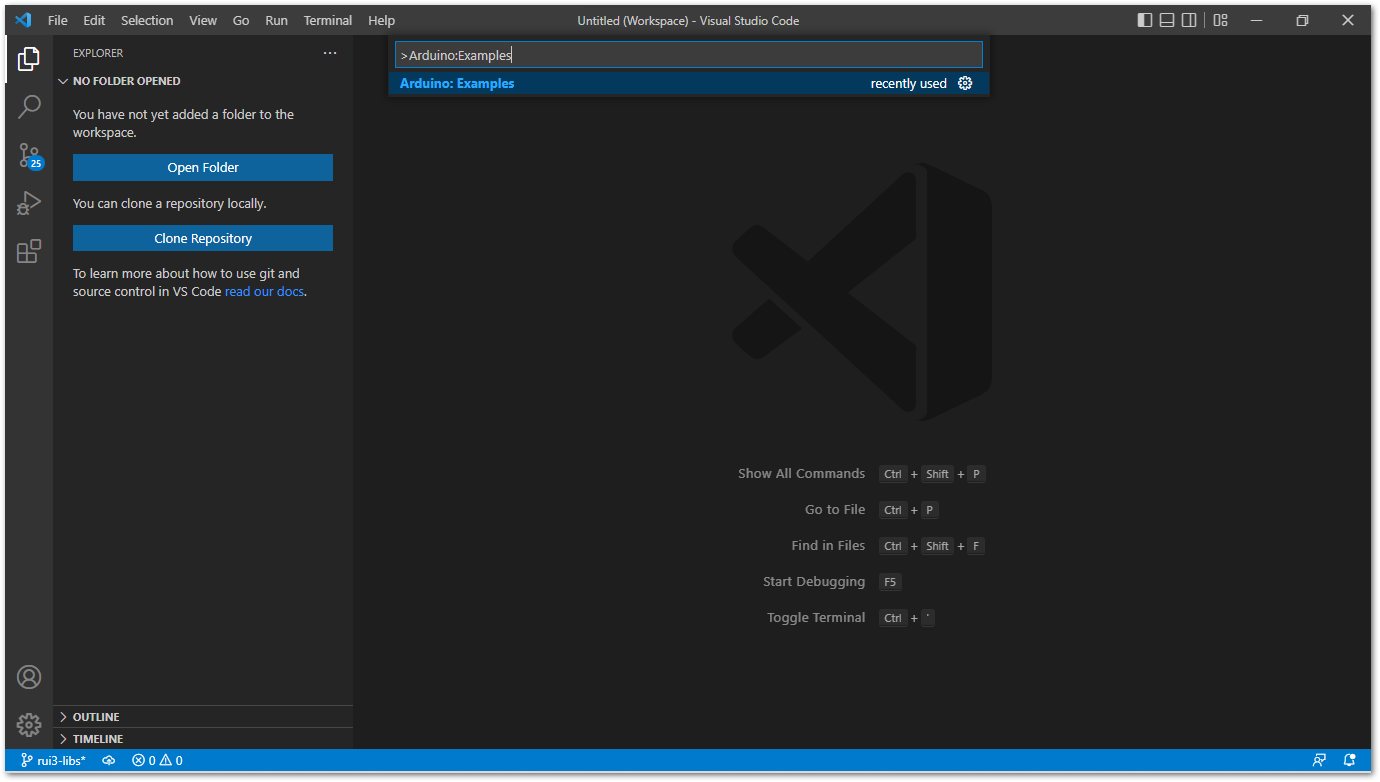The width and height of the screenshot is (1380, 782).
Task: Click the F5 key label
Action: [890, 582]
